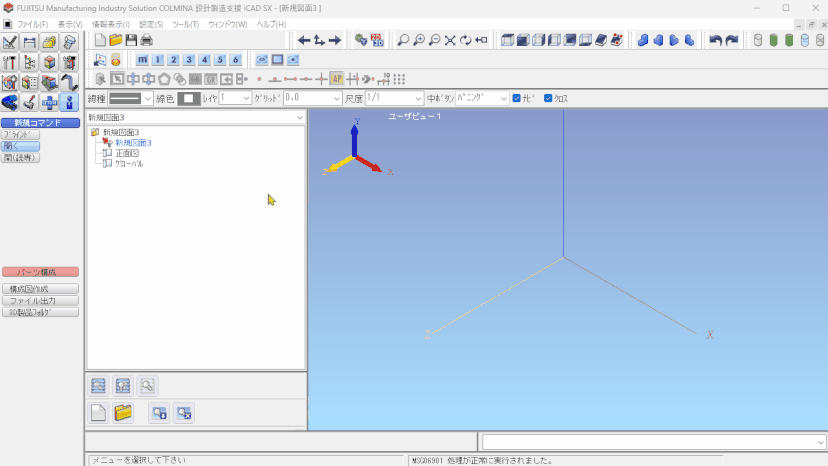Uncheck the クロス checkbox
The width and height of the screenshot is (828, 466).
coord(548,98)
